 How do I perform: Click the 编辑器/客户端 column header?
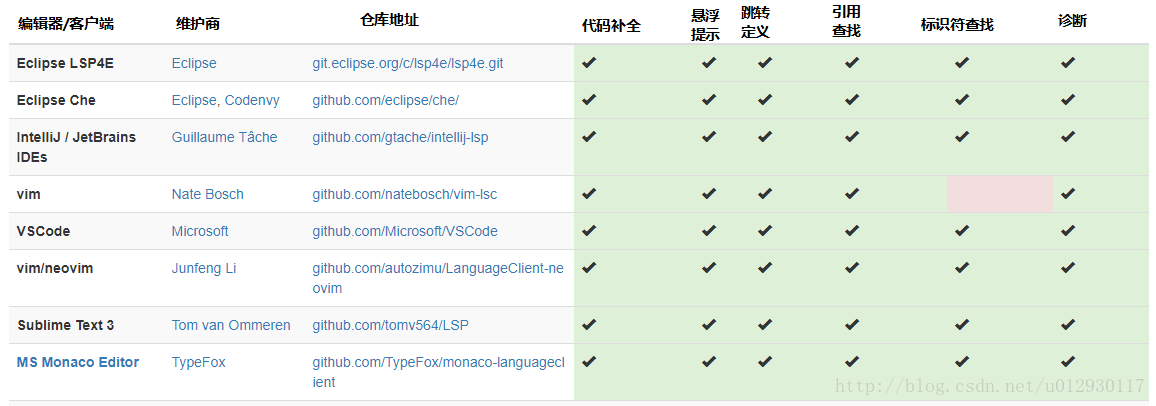click(66, 24)
